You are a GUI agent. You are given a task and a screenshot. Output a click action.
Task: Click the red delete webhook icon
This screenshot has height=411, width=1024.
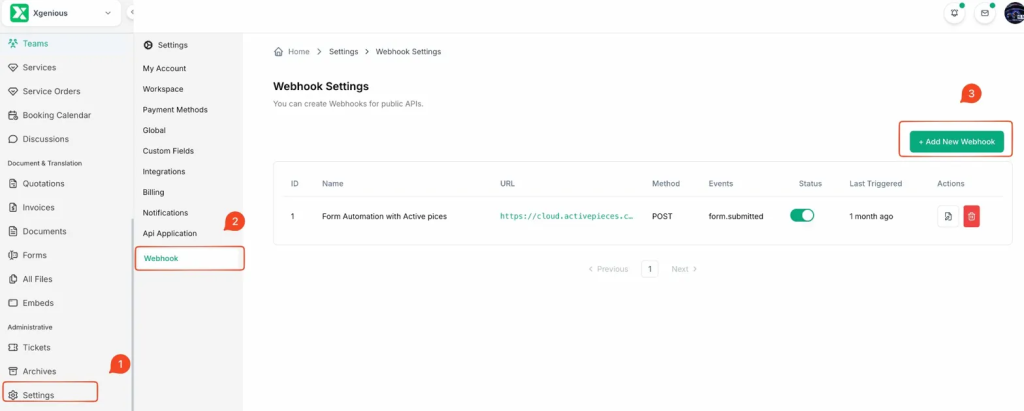pos(971,216)
